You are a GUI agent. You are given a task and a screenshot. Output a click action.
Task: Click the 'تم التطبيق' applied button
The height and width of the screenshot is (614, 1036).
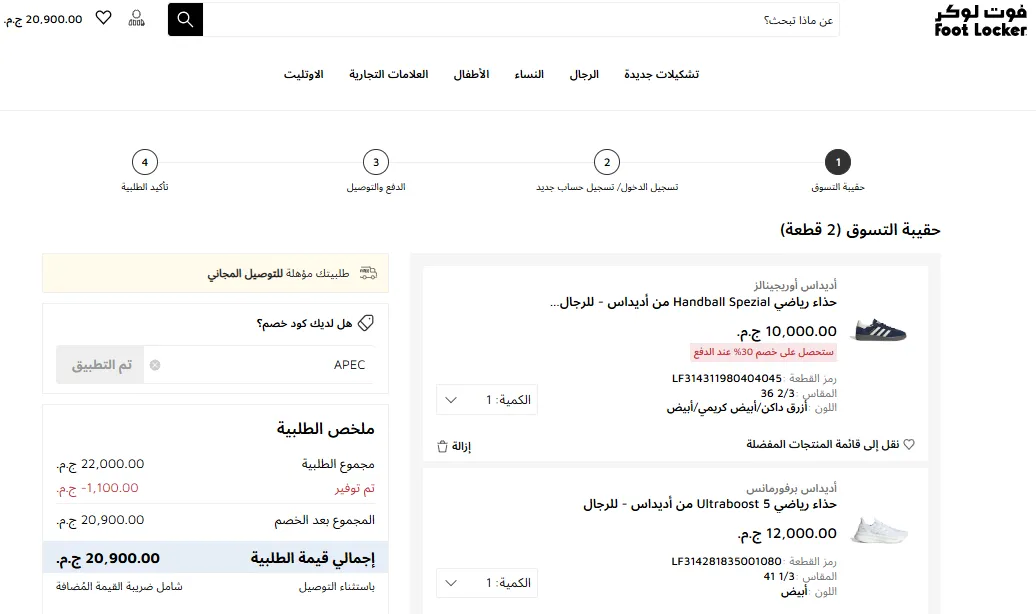tap(100, 365)
